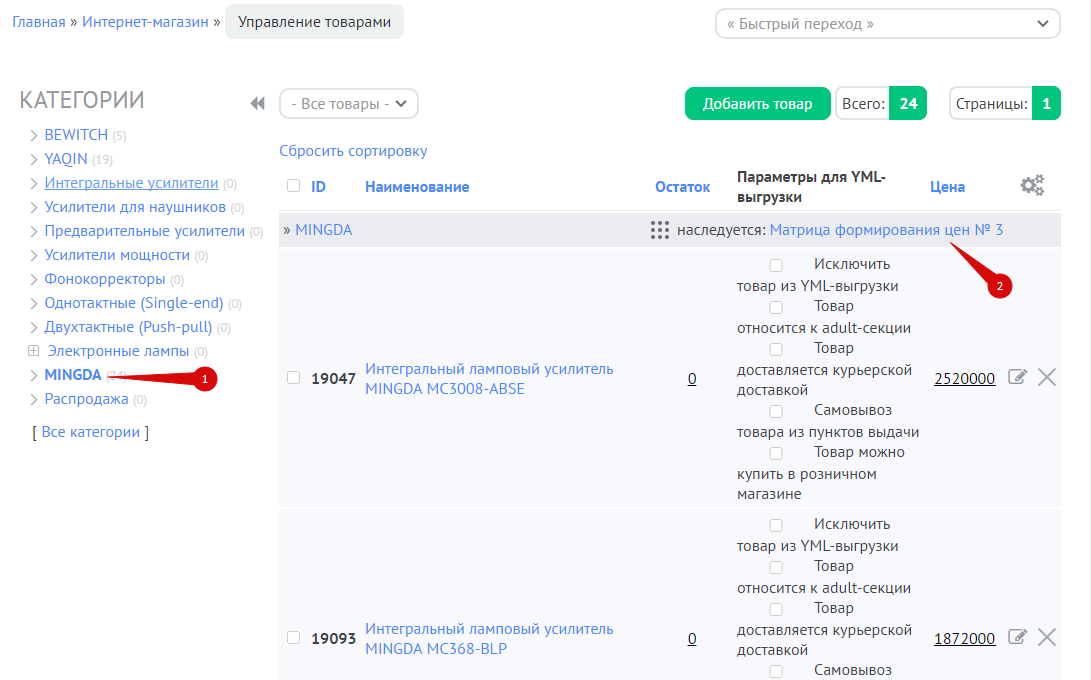
Task: Delete product 19047 with X icon
Action: tap(1047, 377)
